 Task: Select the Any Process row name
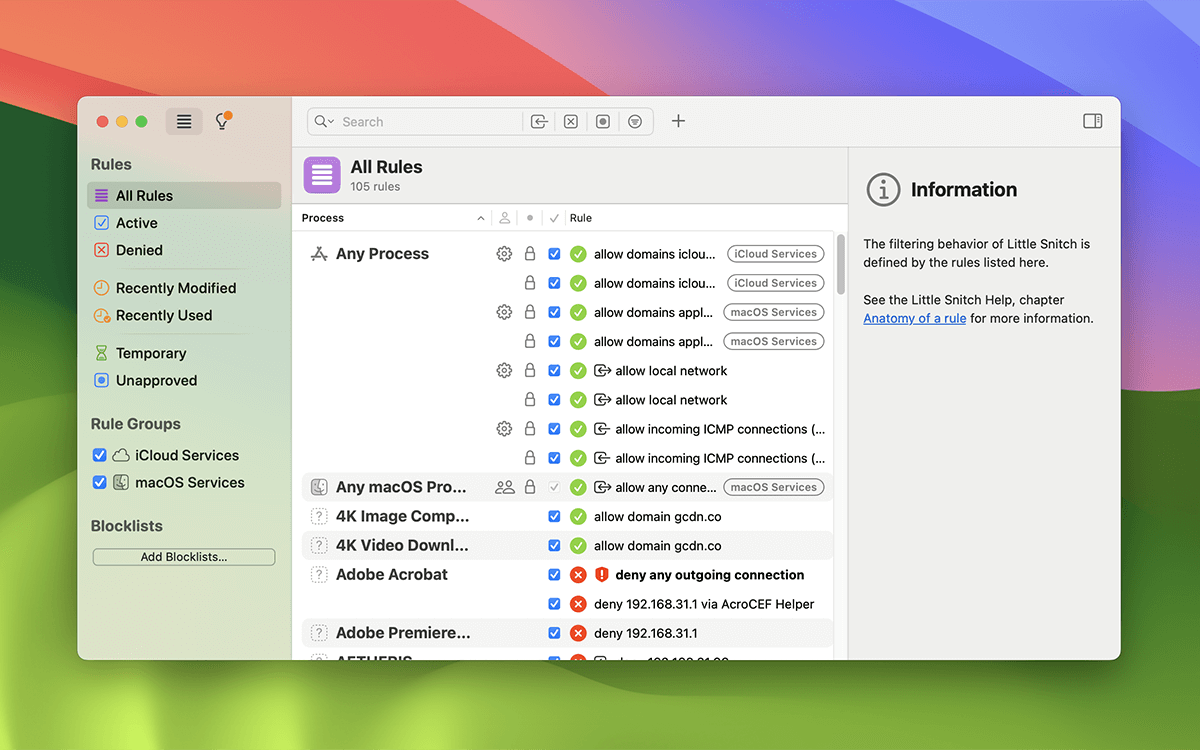point(382,254)
